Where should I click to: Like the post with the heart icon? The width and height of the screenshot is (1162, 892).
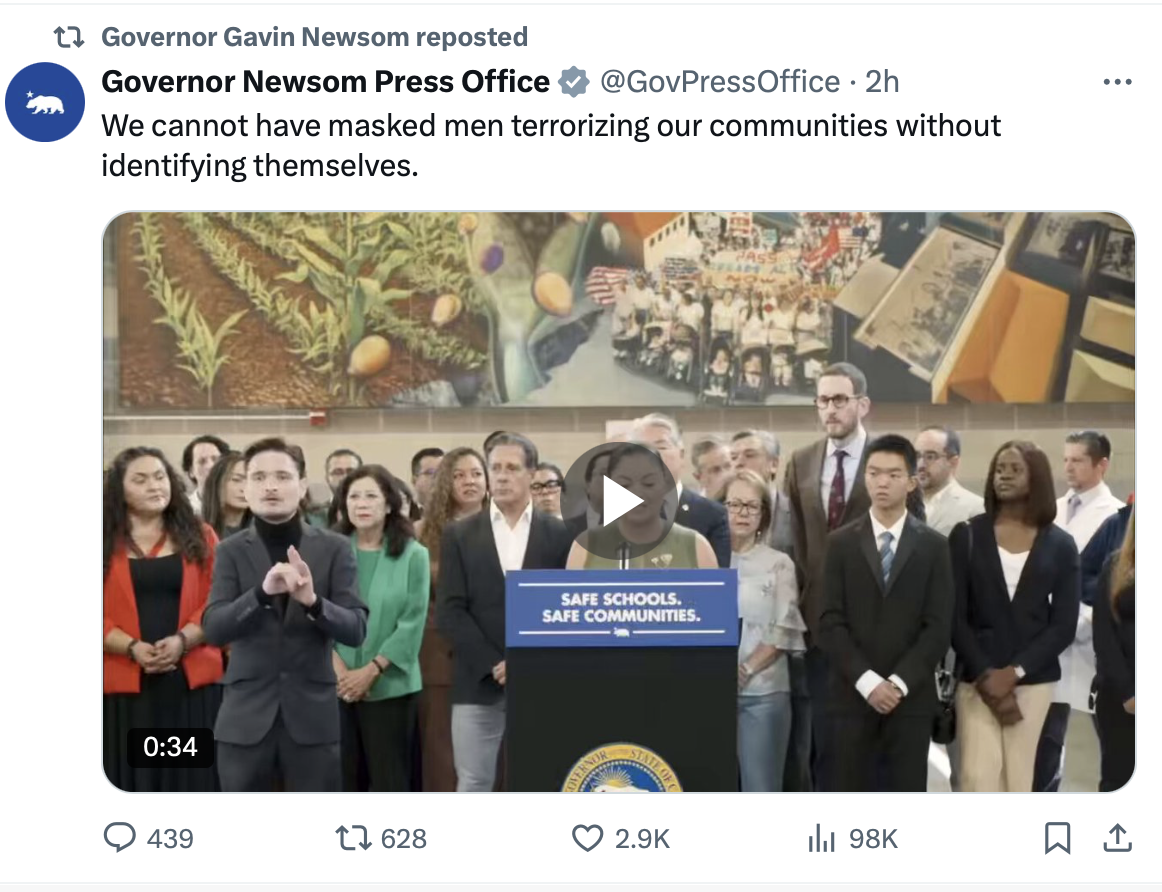coord(587,838)
